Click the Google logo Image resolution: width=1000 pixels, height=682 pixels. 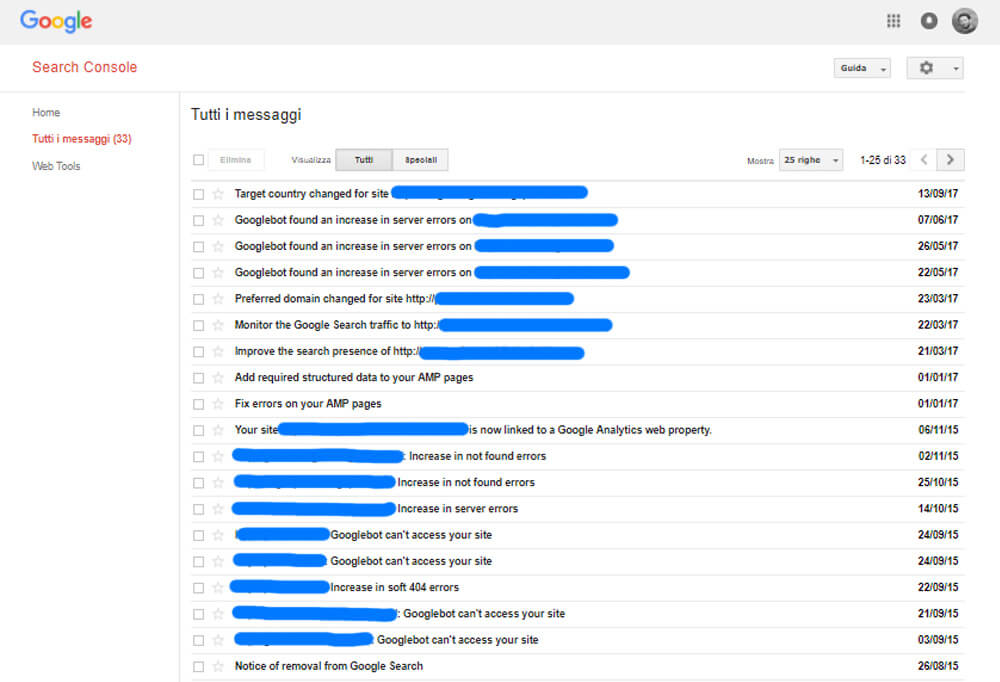56,21
